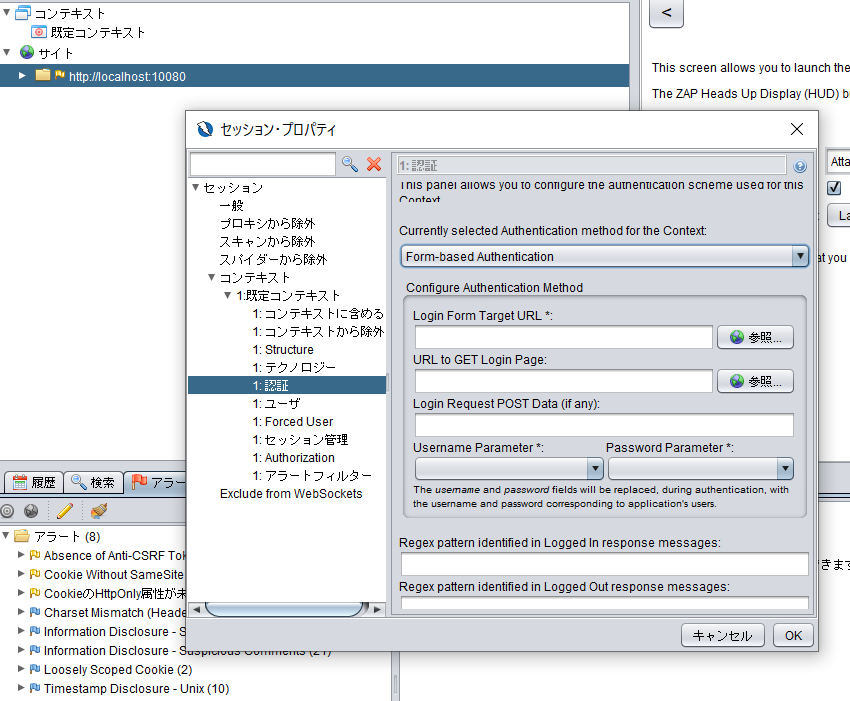The height and width of the screenshot is (701, 850).
Task: Select Exclude from WebSockets tree item
Action: pos(291,493)
